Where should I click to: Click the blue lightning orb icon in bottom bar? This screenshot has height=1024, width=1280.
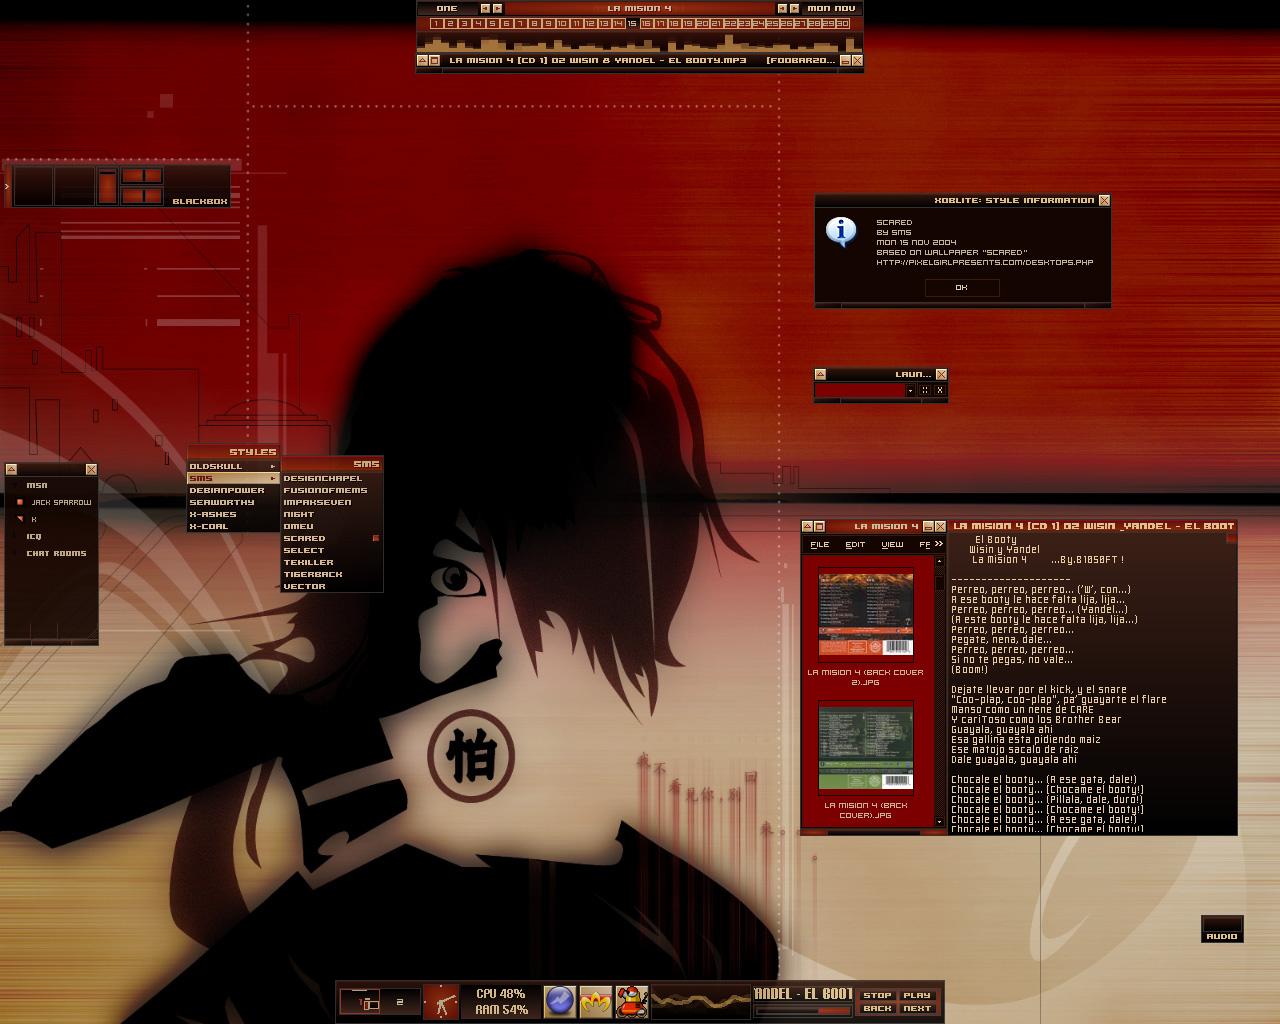(560, 1001)
